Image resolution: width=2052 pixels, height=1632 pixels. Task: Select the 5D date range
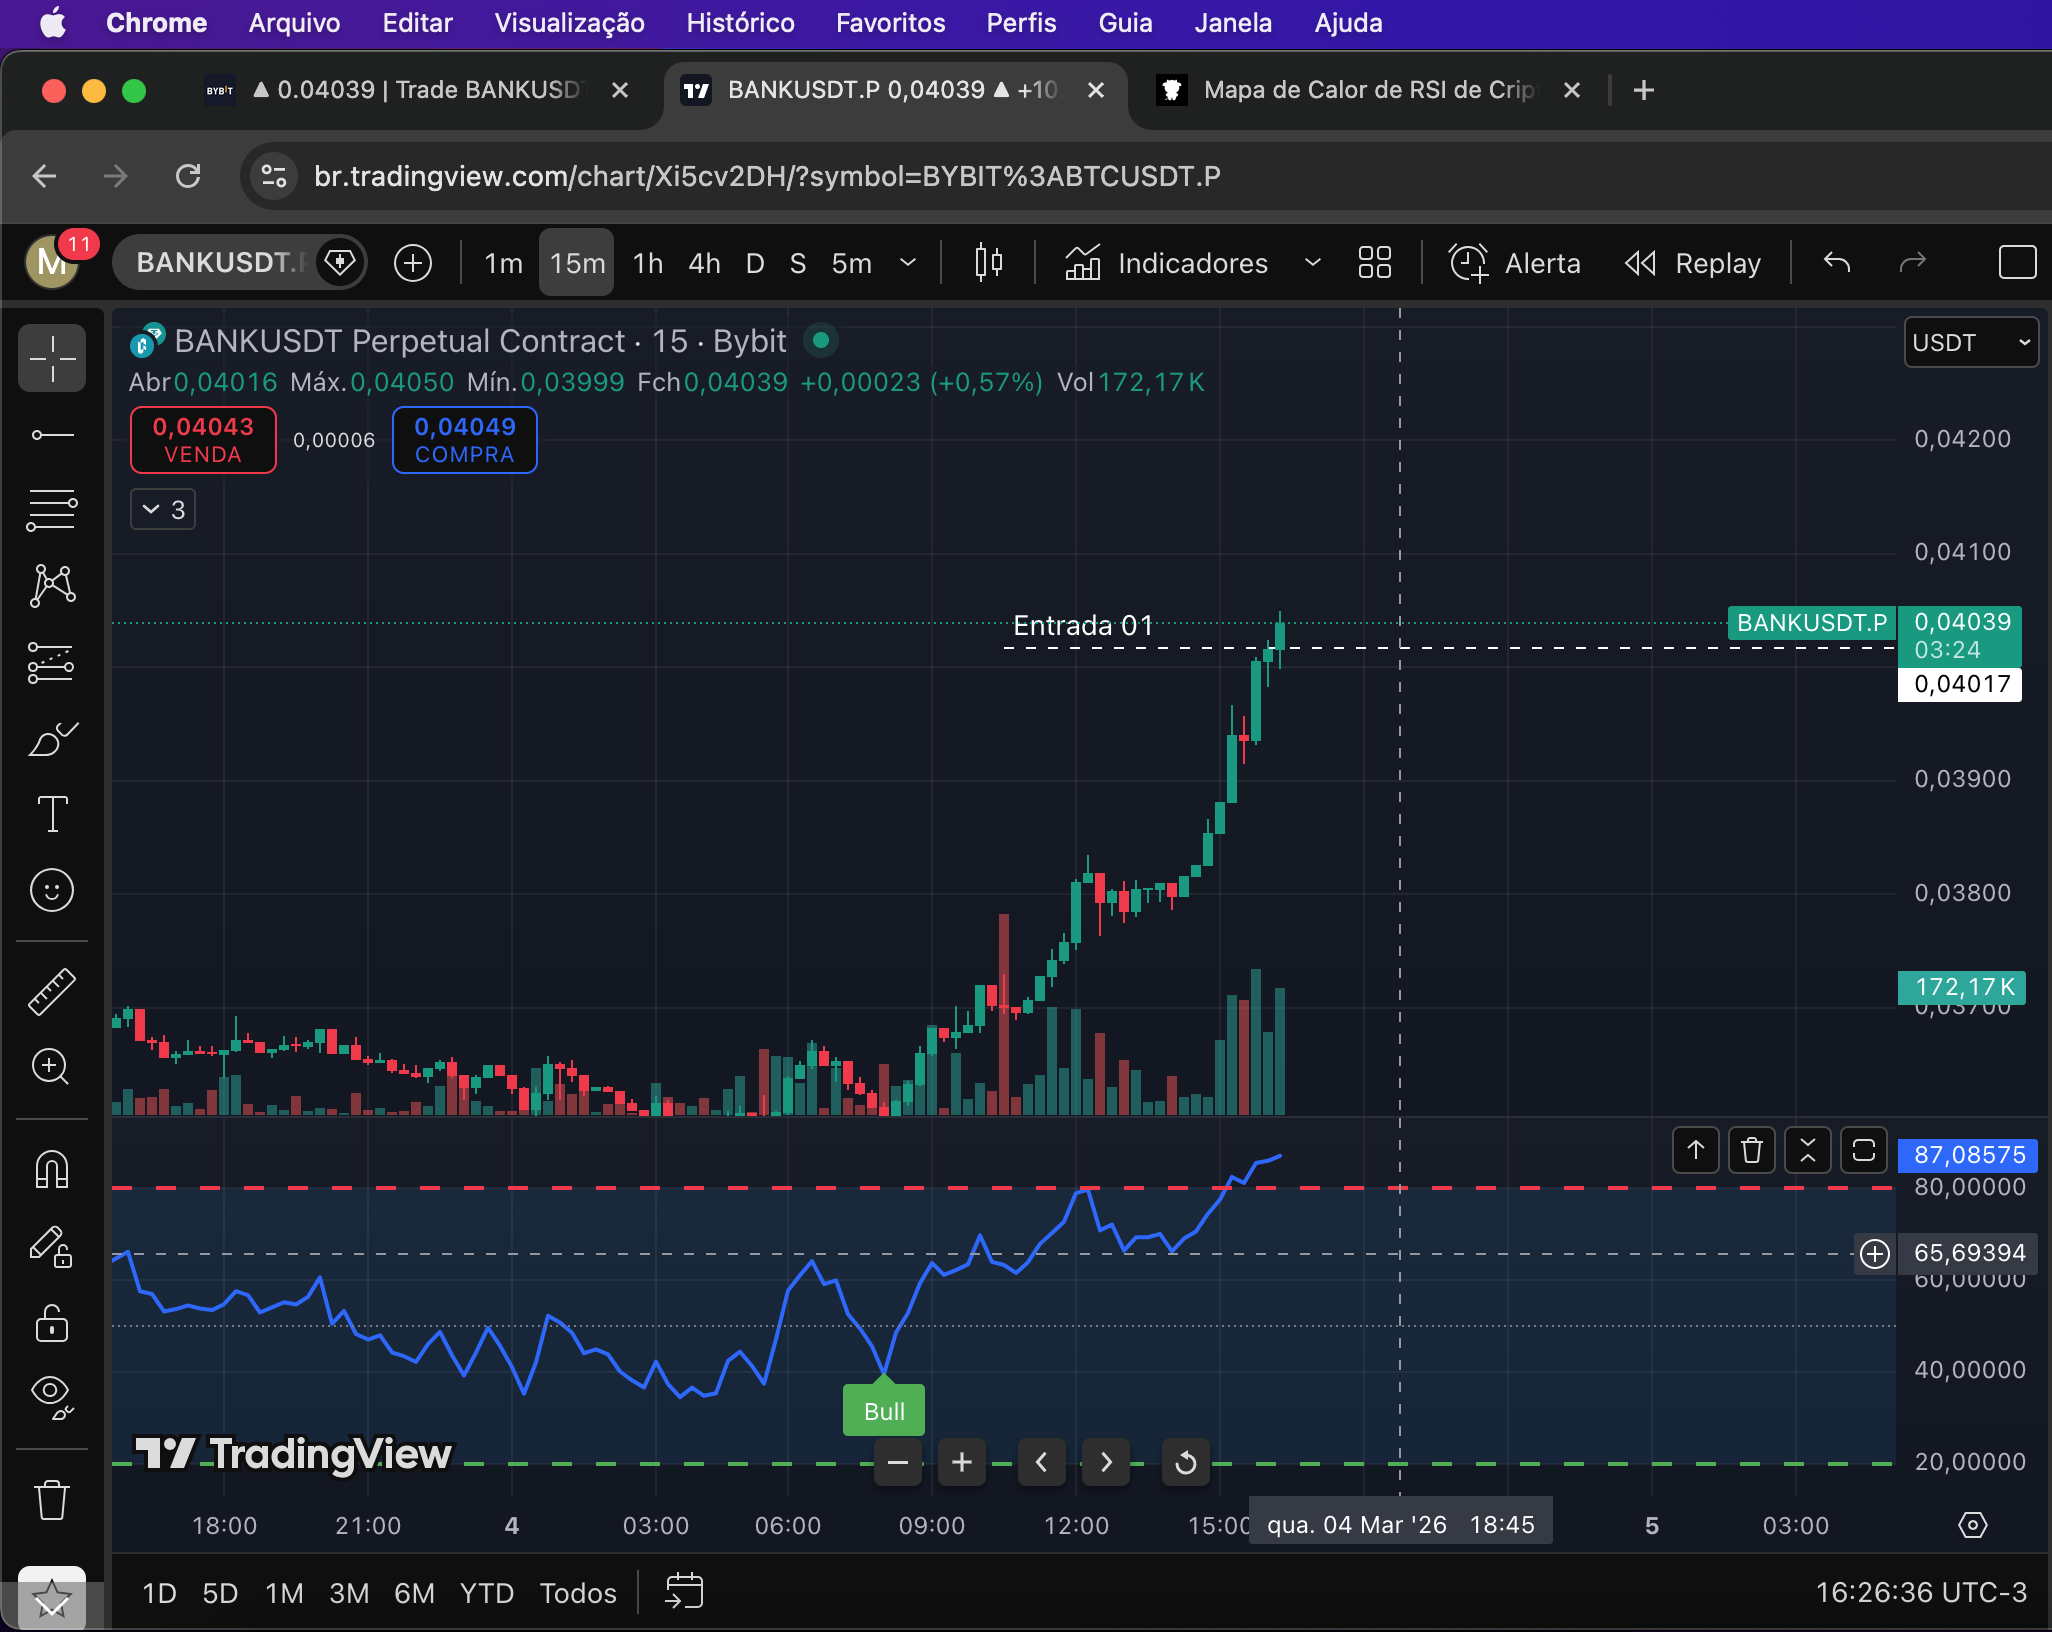point(220,1593)
